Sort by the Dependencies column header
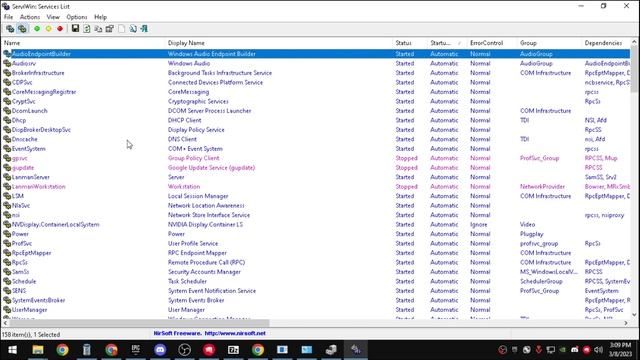 point(606,43)
